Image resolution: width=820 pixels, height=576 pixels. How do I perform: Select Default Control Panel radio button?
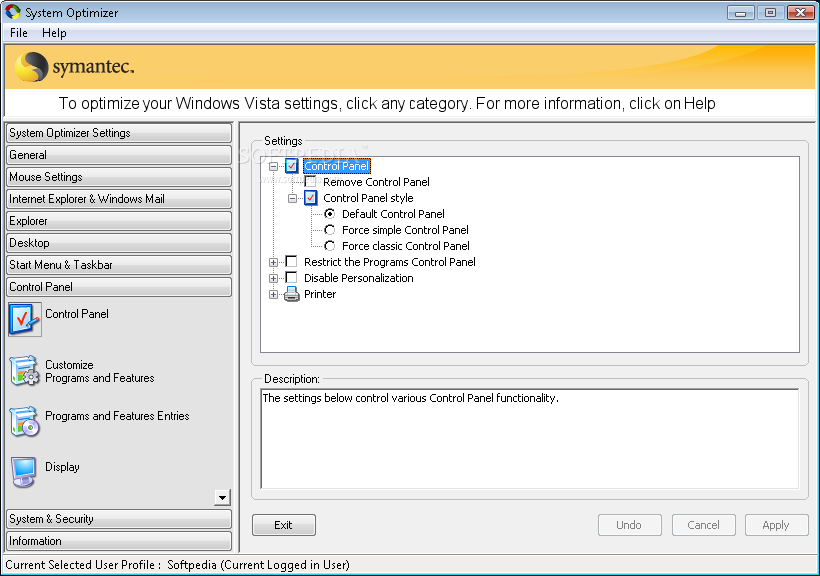click(329, 214)
